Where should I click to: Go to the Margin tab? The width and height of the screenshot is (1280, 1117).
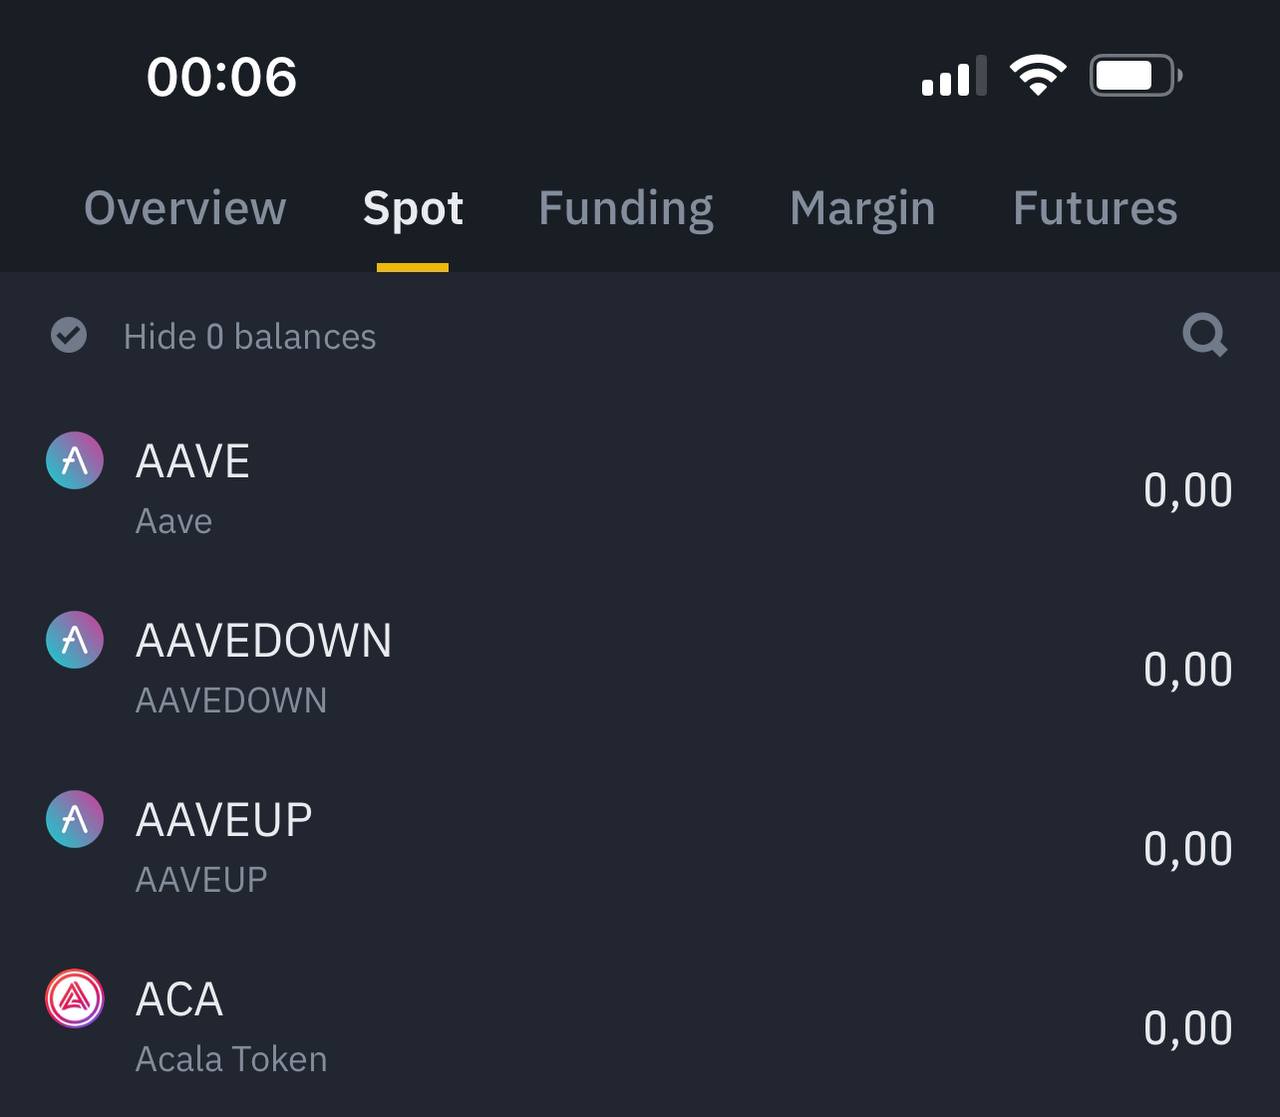pos(862,208)
